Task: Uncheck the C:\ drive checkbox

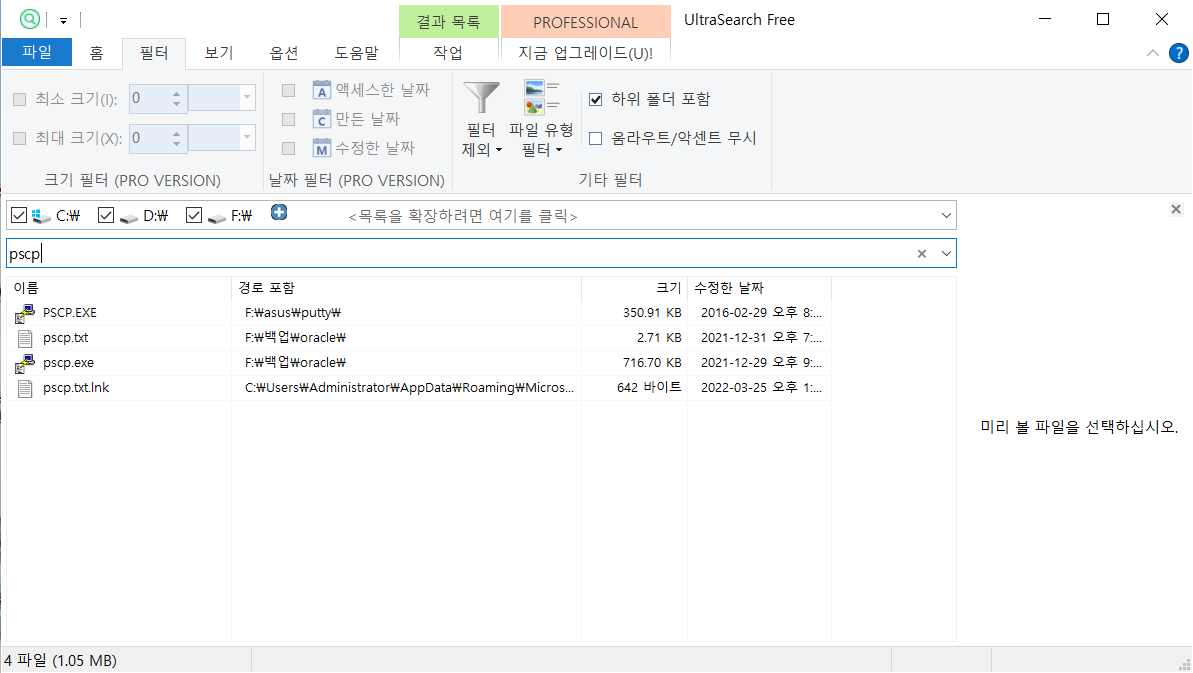Action: coord(19,215)
